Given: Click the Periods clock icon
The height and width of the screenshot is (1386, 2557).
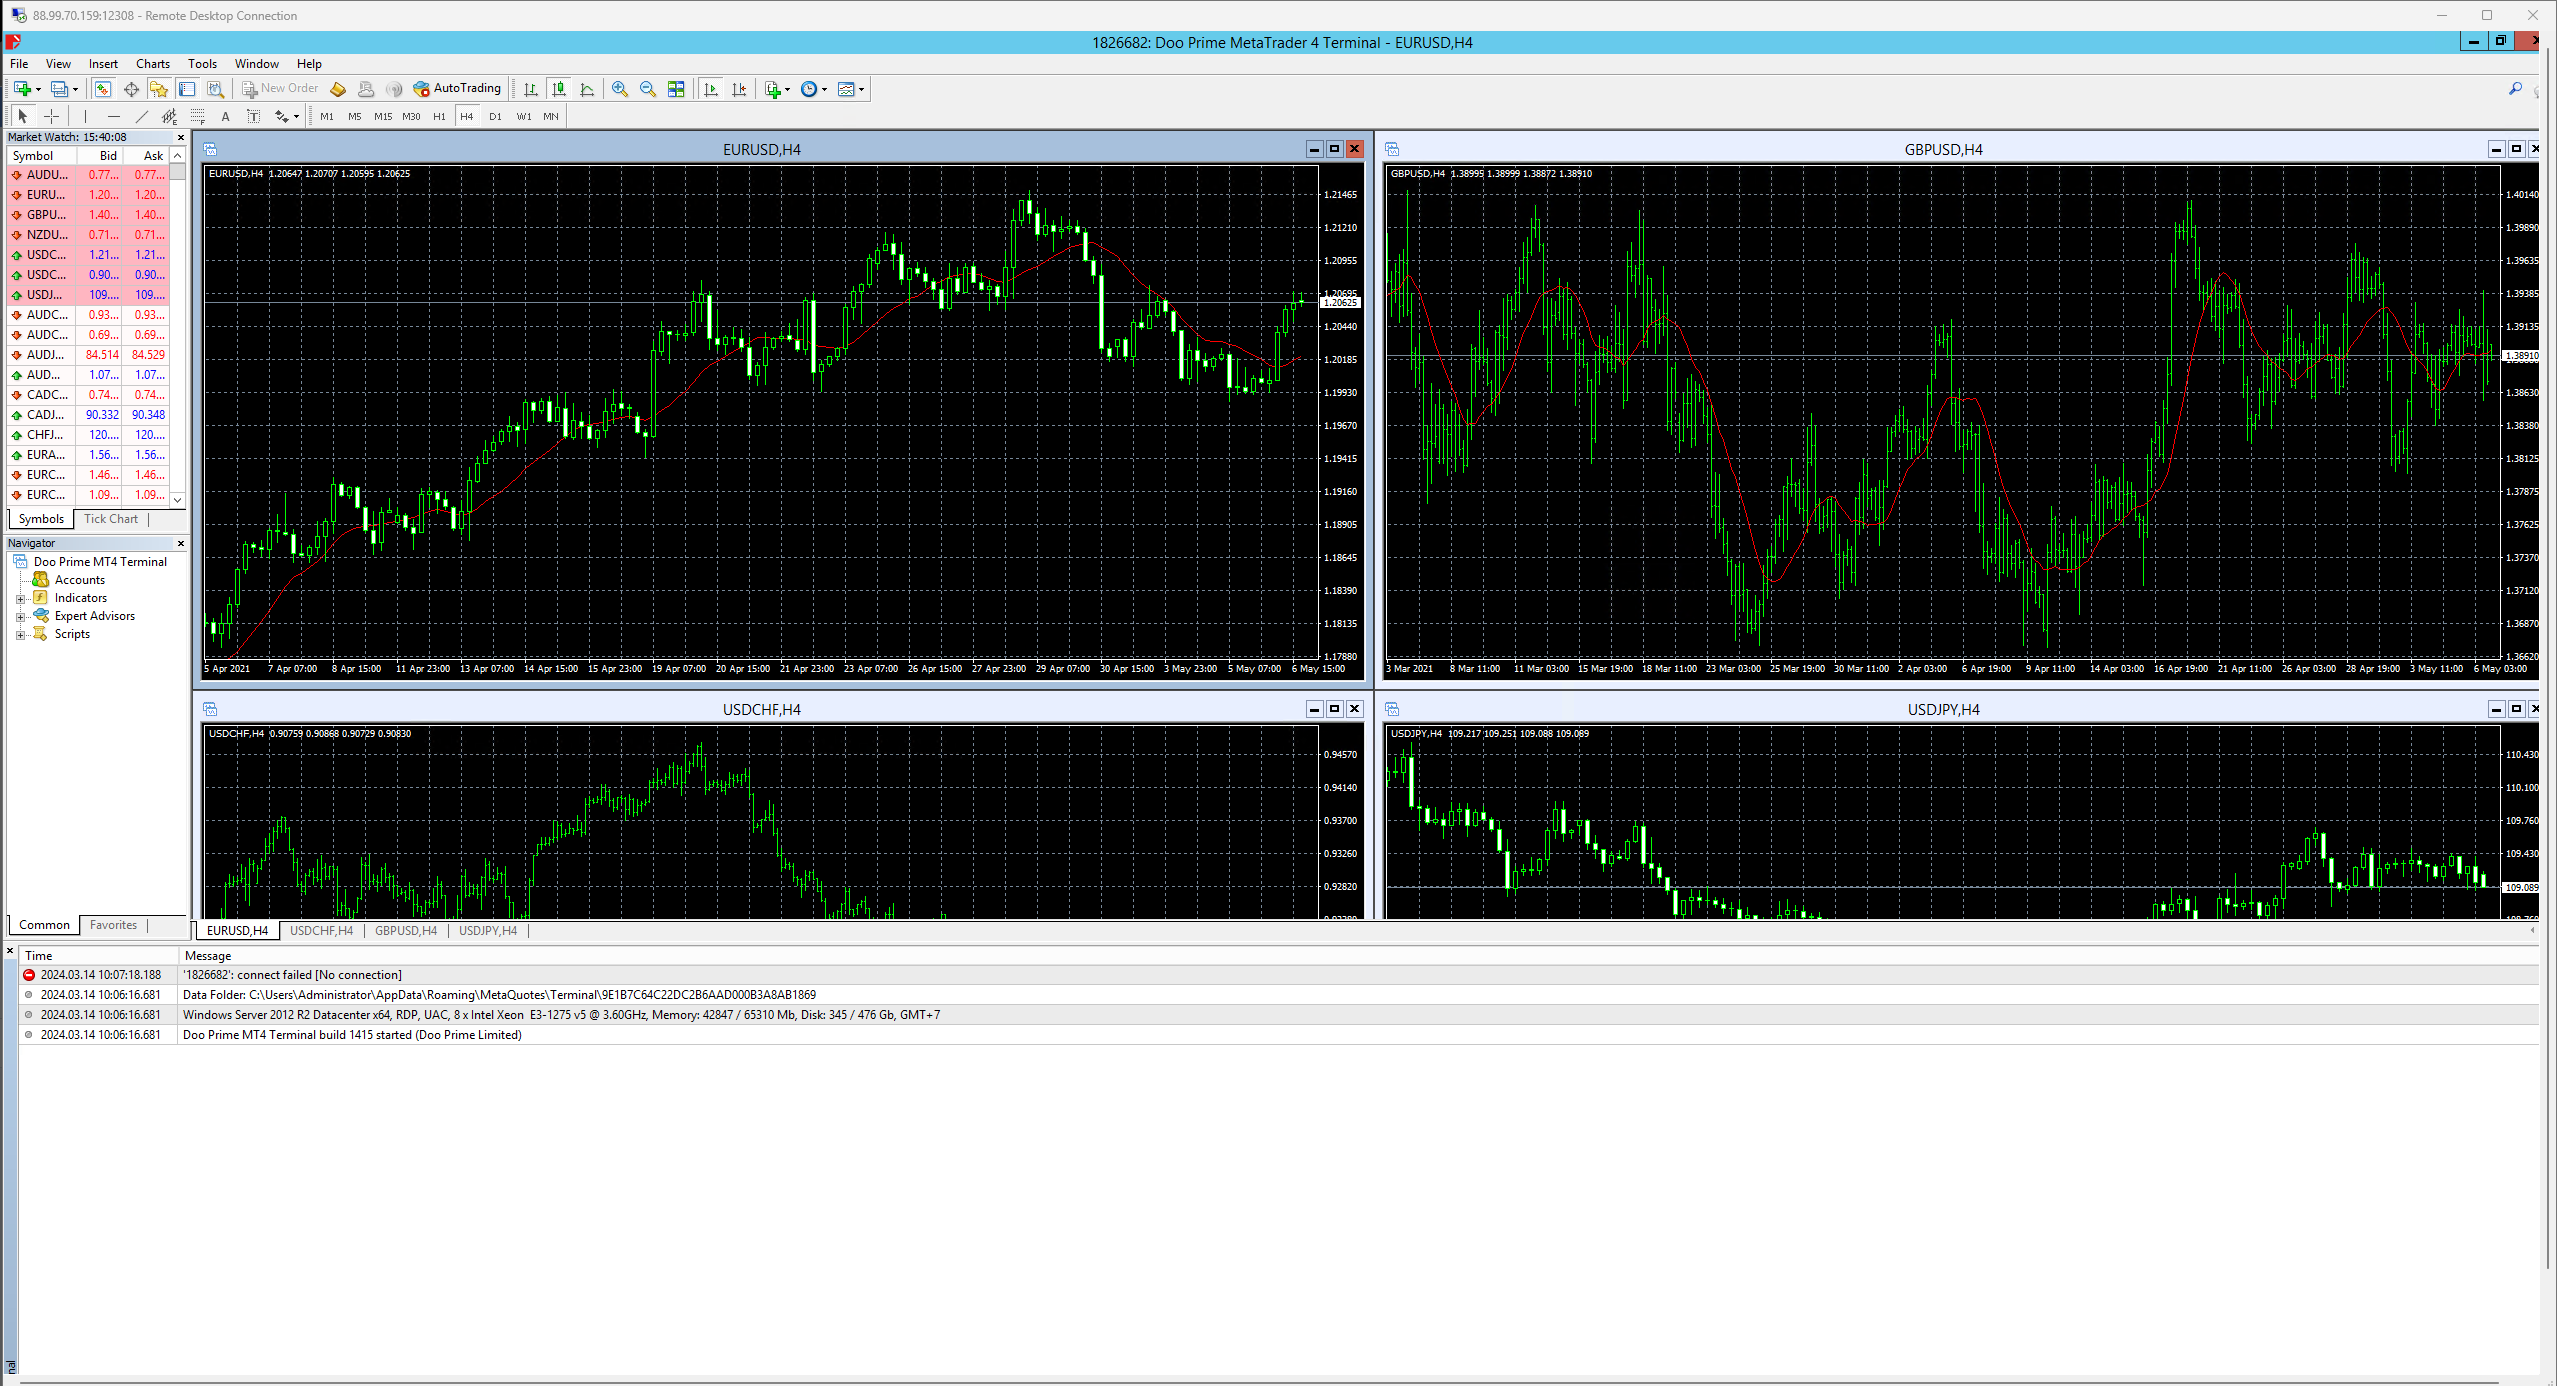Looking at the screenshot, I should pos(809,89).
